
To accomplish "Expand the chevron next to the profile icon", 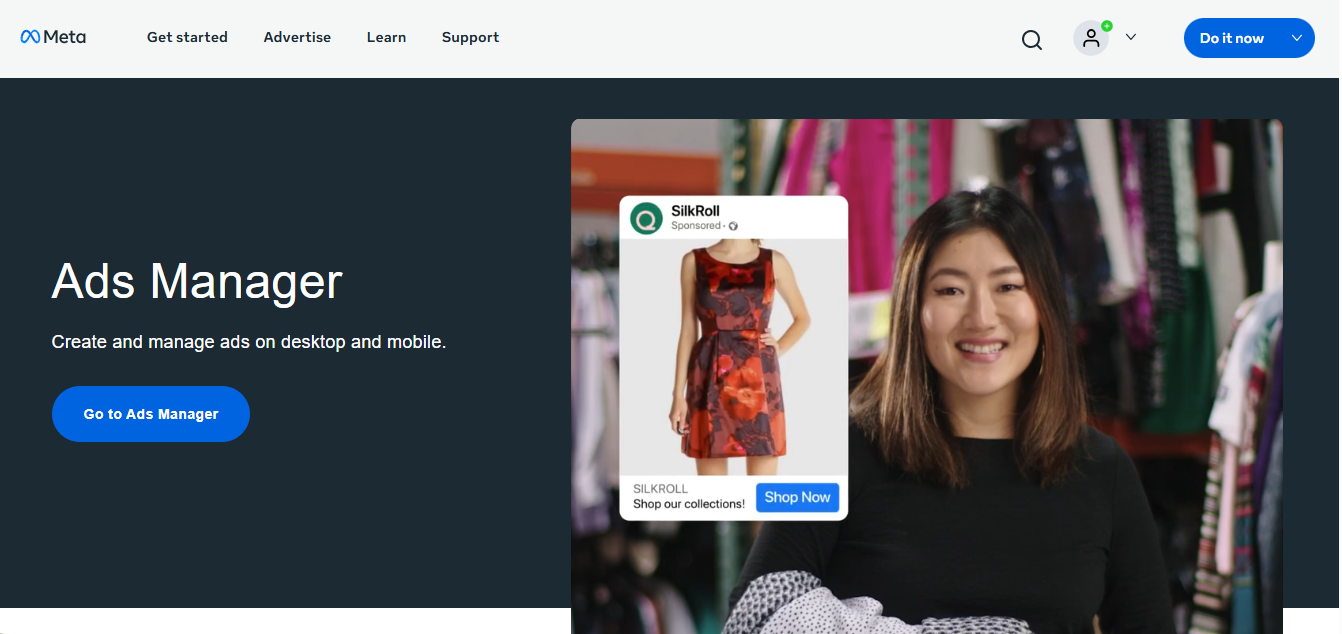I will [x=1130, y=38].
